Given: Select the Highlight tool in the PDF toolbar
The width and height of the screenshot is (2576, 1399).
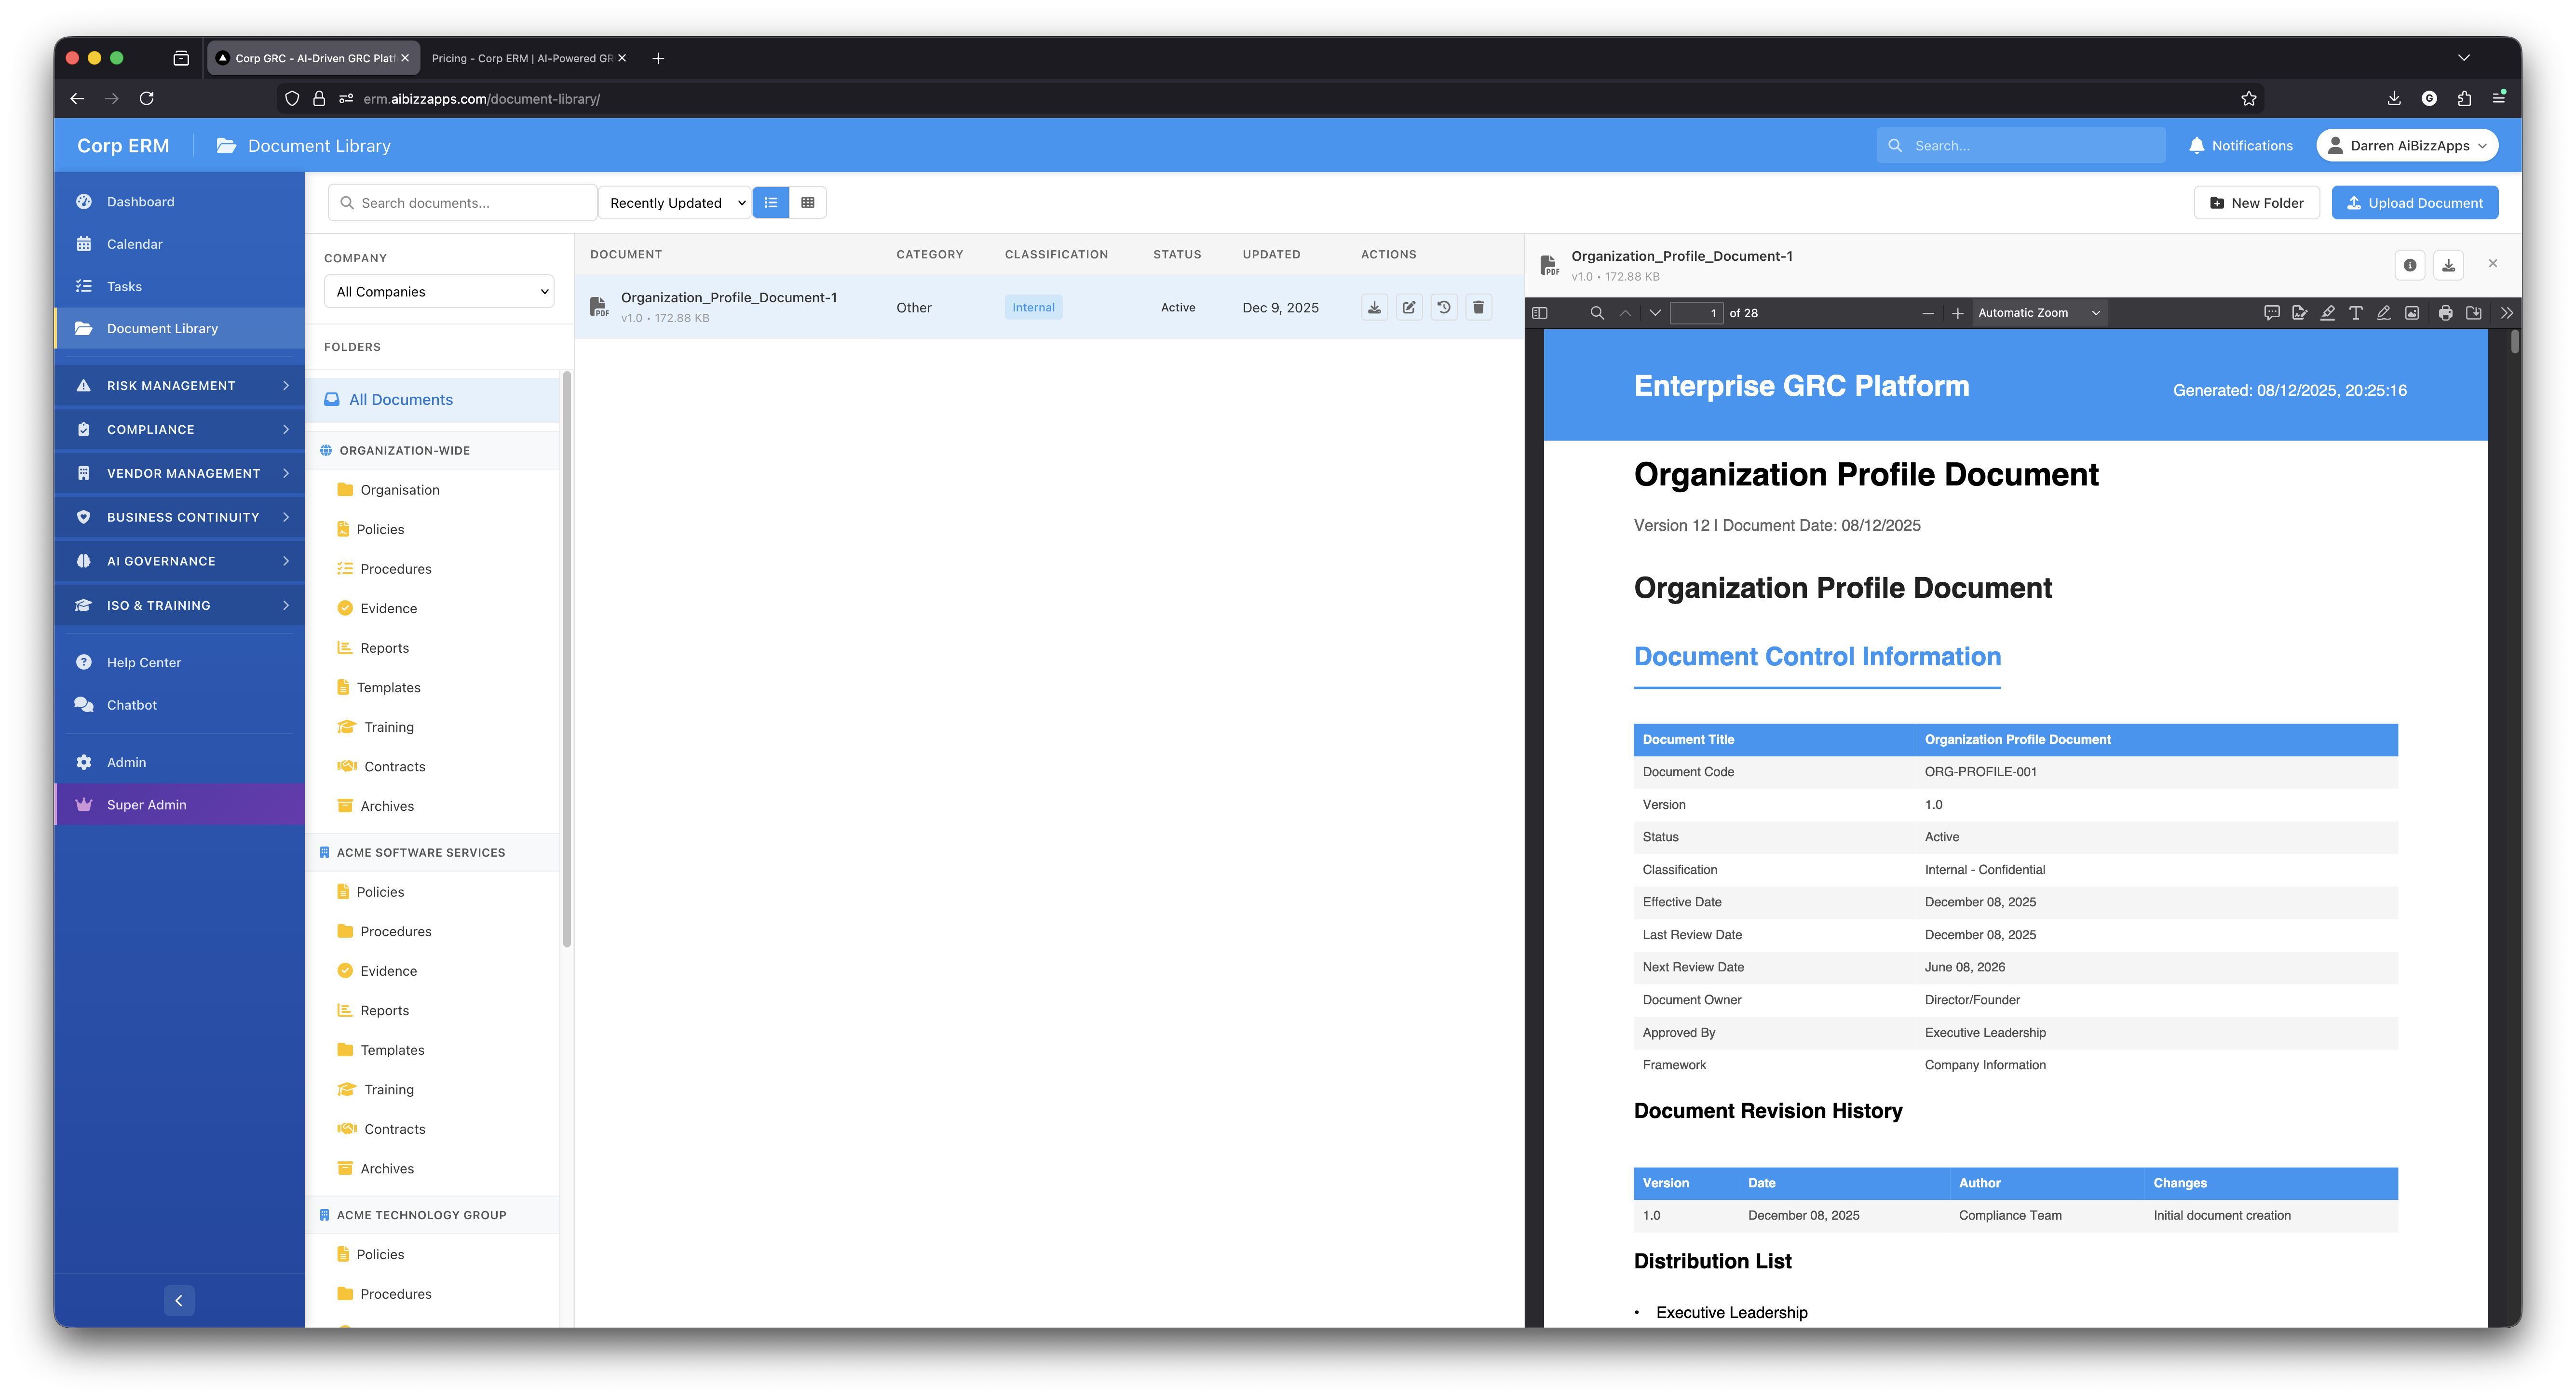Looking at the screenshot, I should click(x=2327, y=313).
